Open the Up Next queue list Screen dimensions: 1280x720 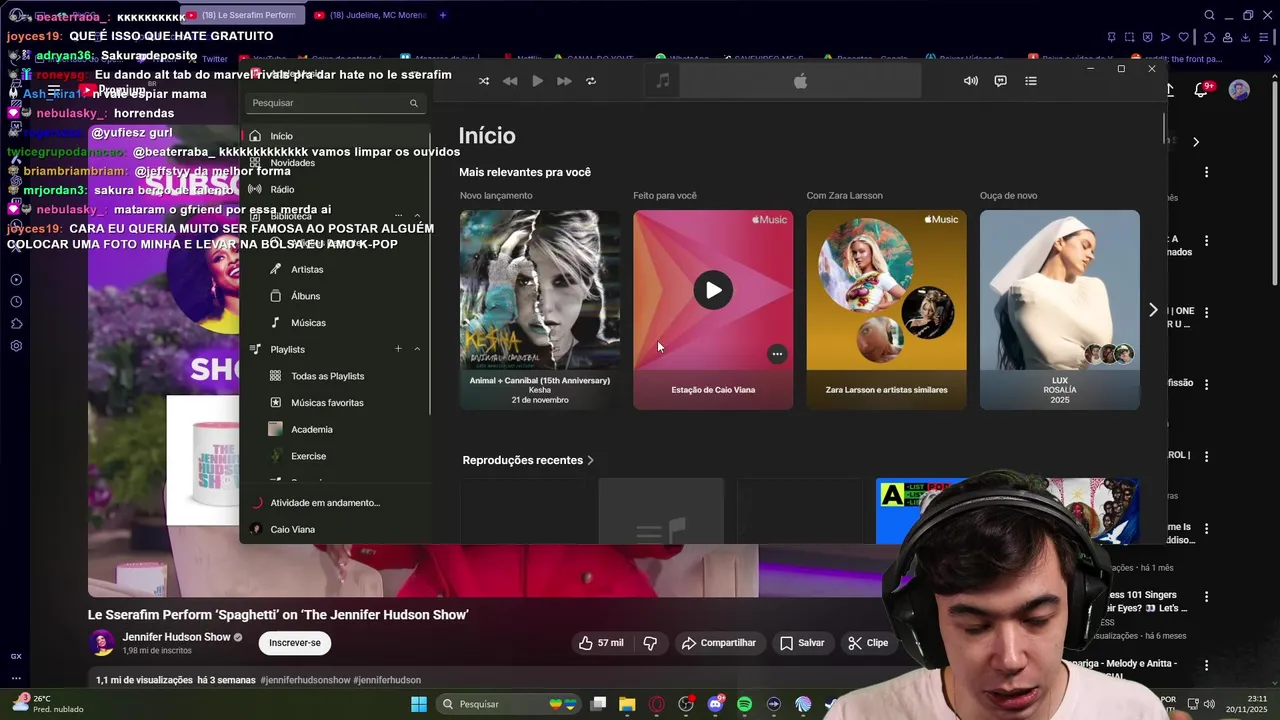[x=1031, y=81]
